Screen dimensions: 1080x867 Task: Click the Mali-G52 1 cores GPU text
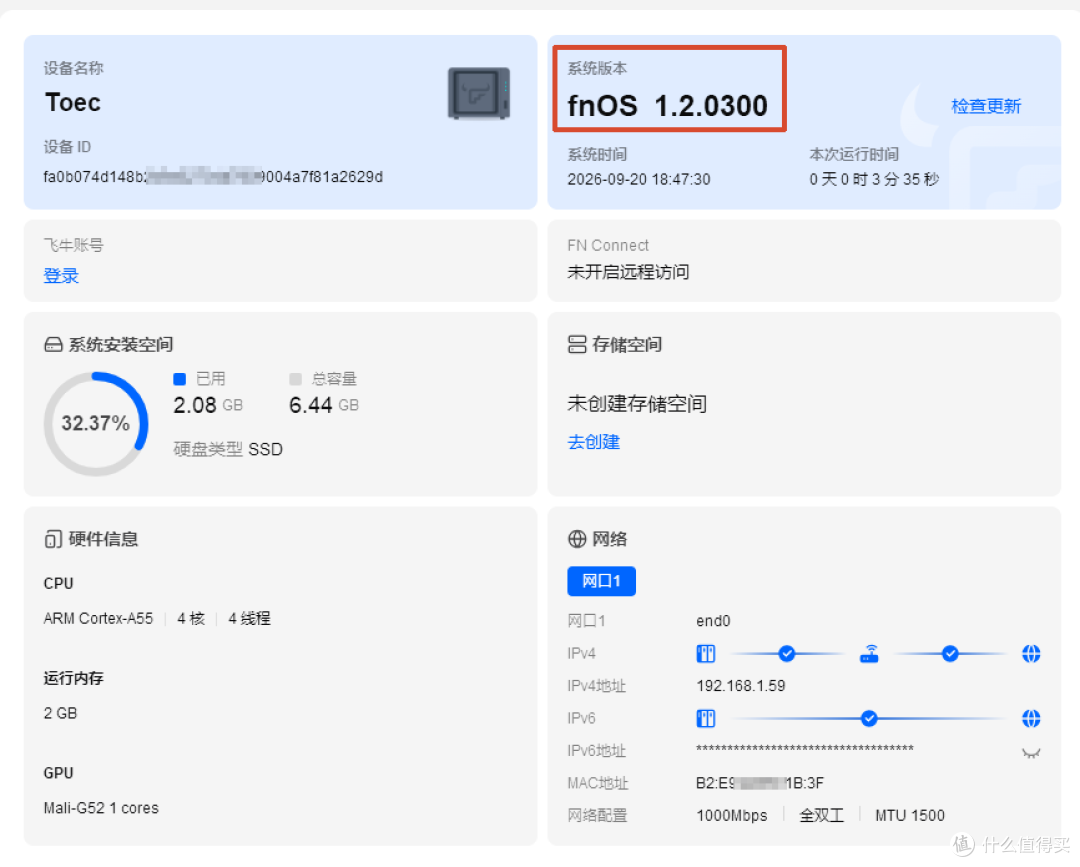(101, 808)
